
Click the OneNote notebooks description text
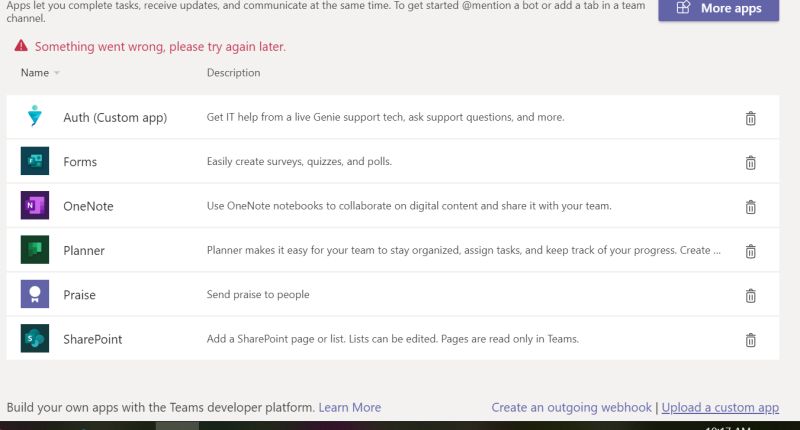(x=409, y=206)
